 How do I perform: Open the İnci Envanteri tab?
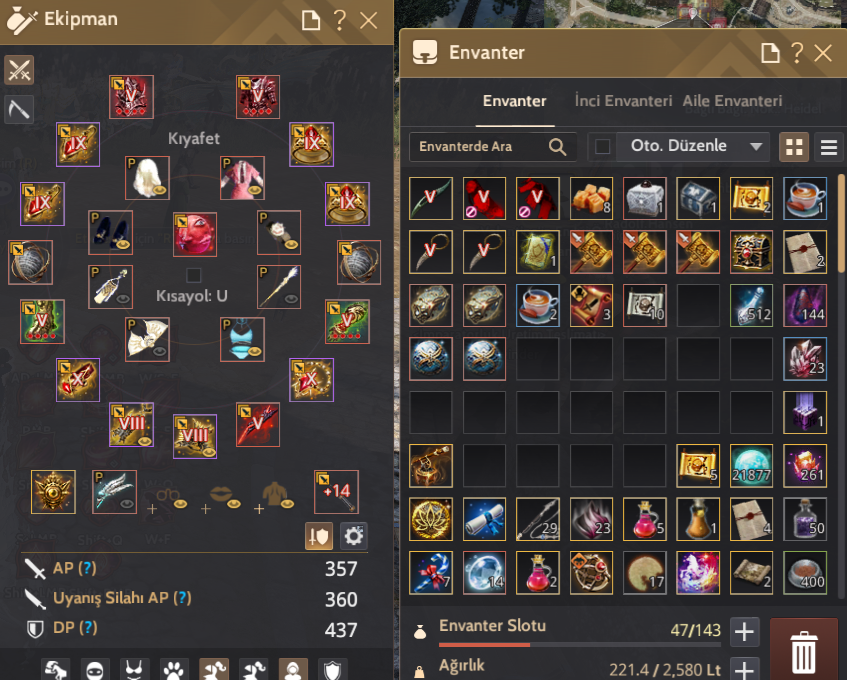click(623, 101)
